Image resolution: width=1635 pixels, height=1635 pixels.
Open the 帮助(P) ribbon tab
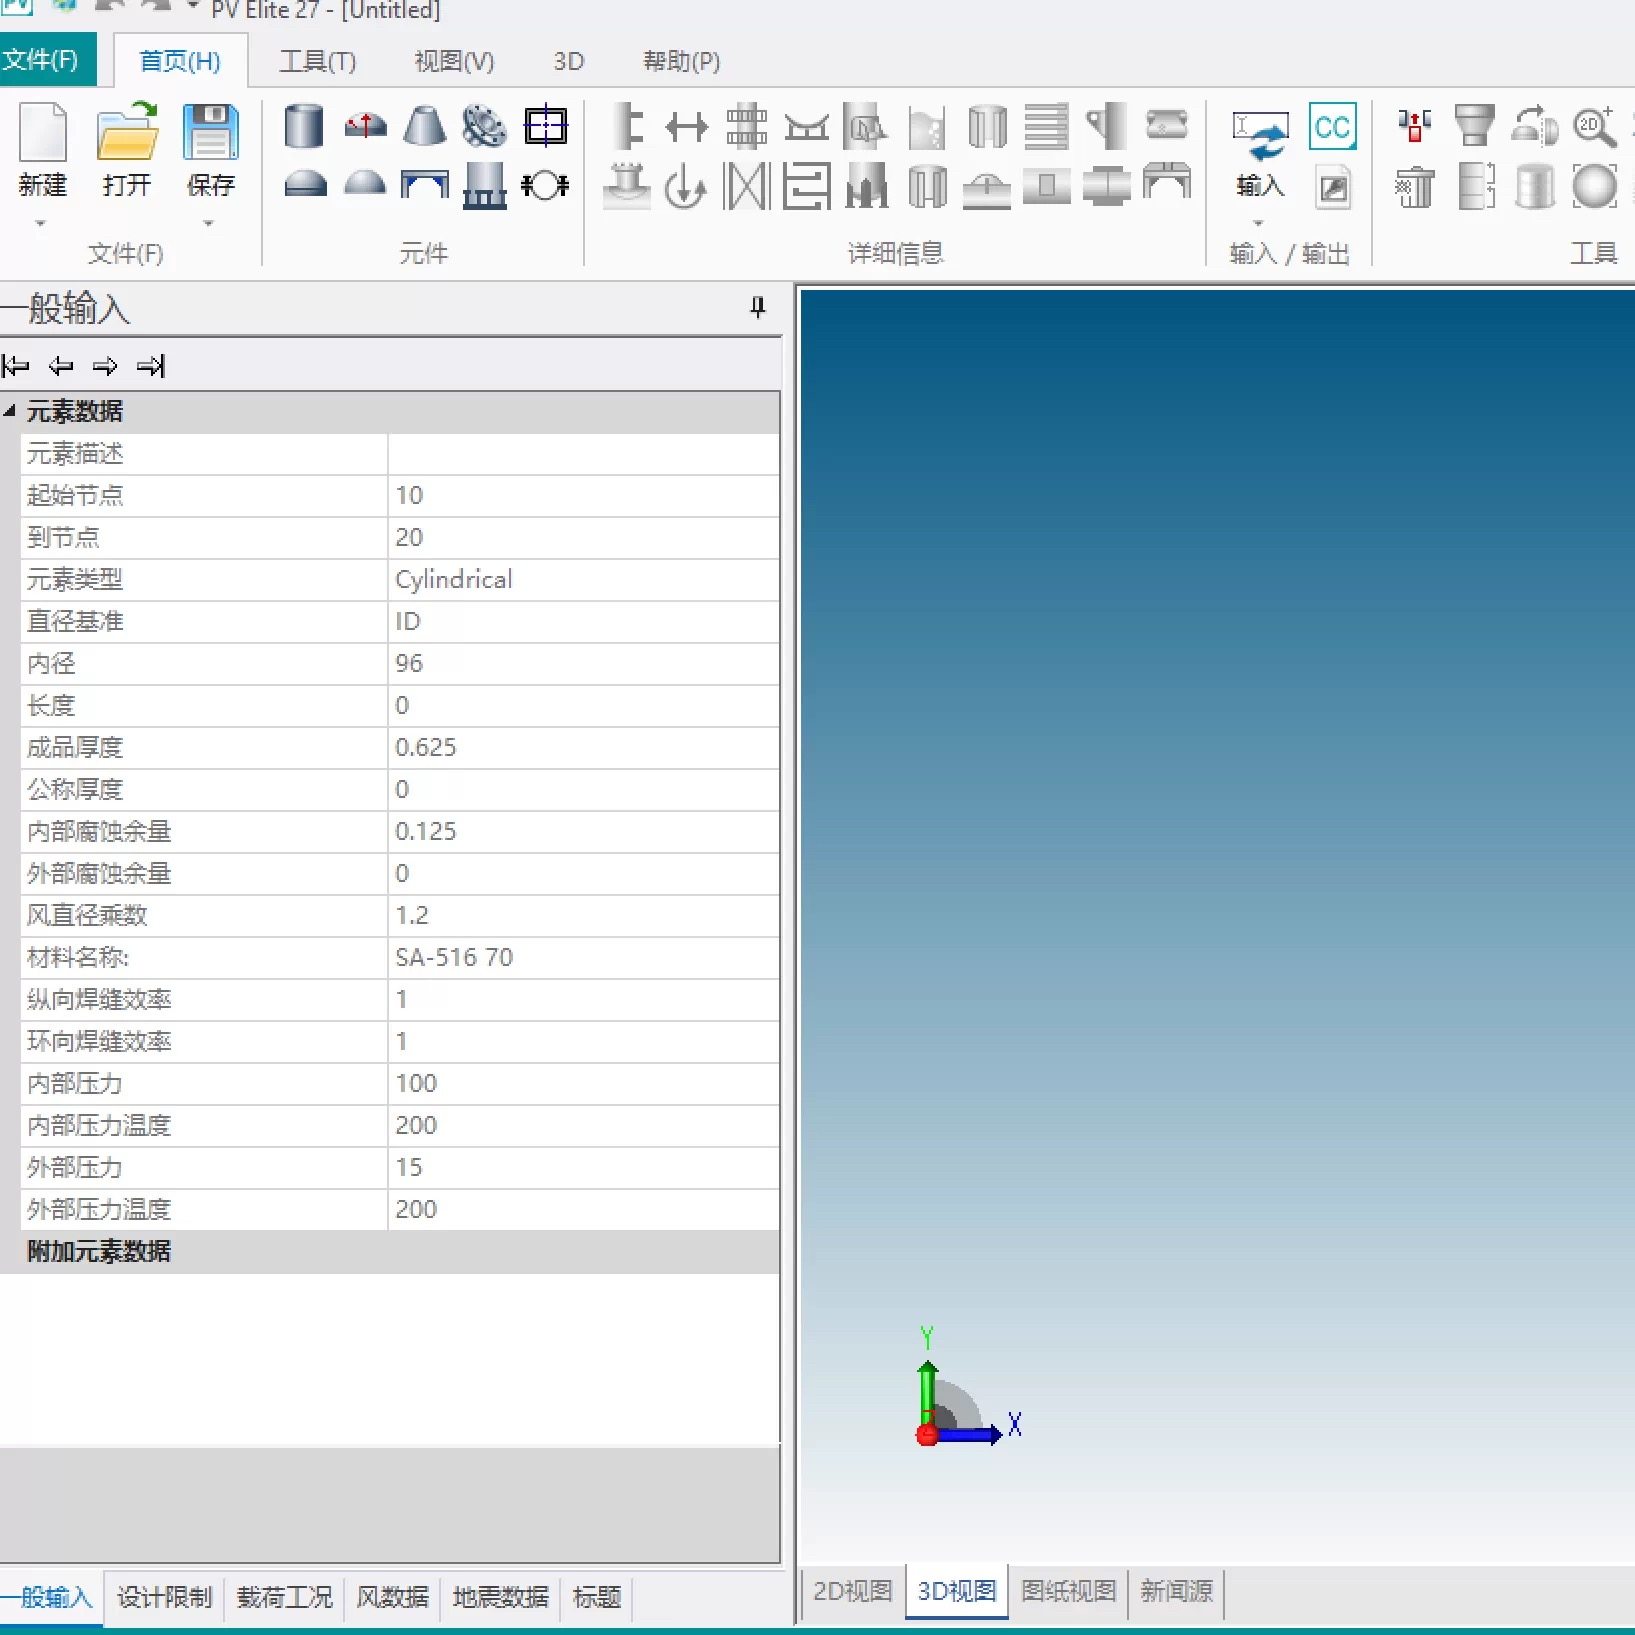[x=681, y=61]
